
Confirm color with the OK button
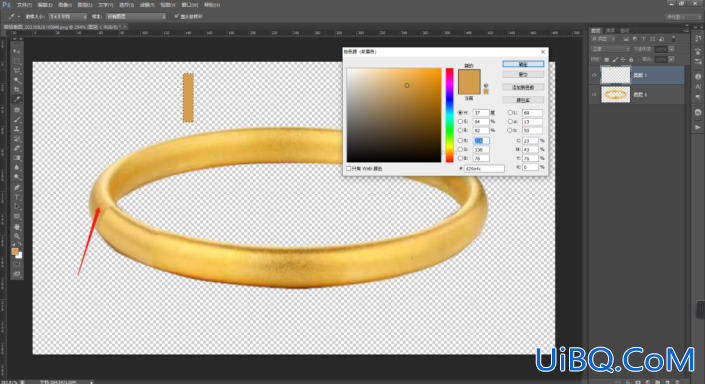(x=523, y=64)
